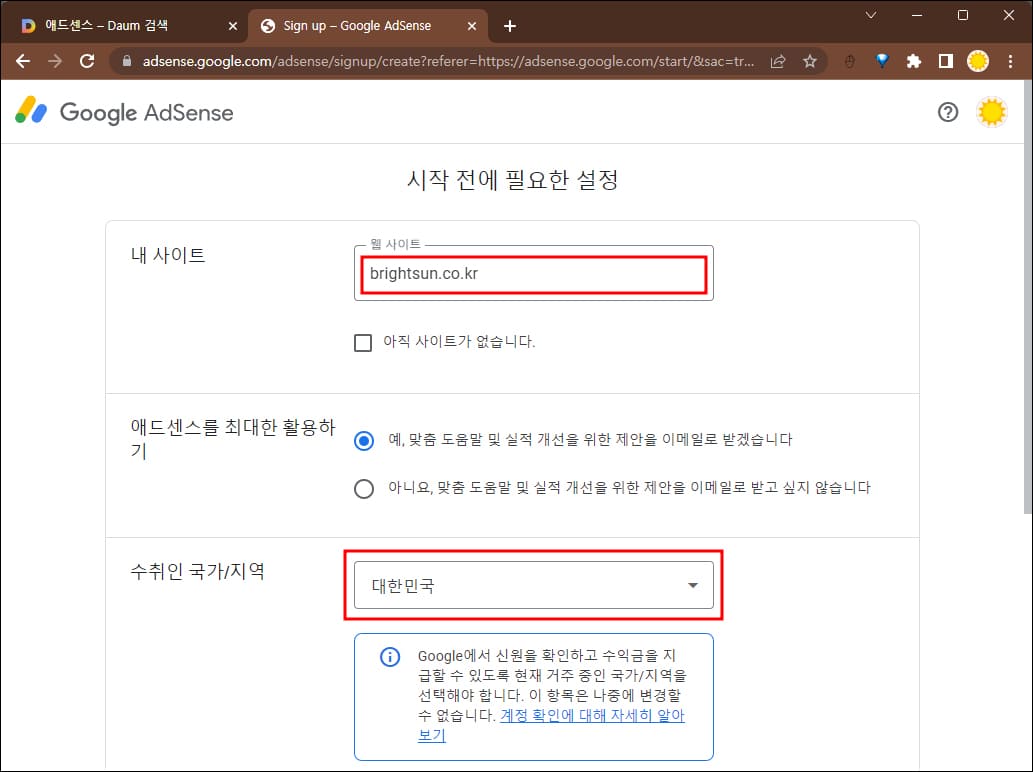This screenshot has width=1033, height=772.
Task: Go back using the browser back arrow
Action: click(23, 61)
